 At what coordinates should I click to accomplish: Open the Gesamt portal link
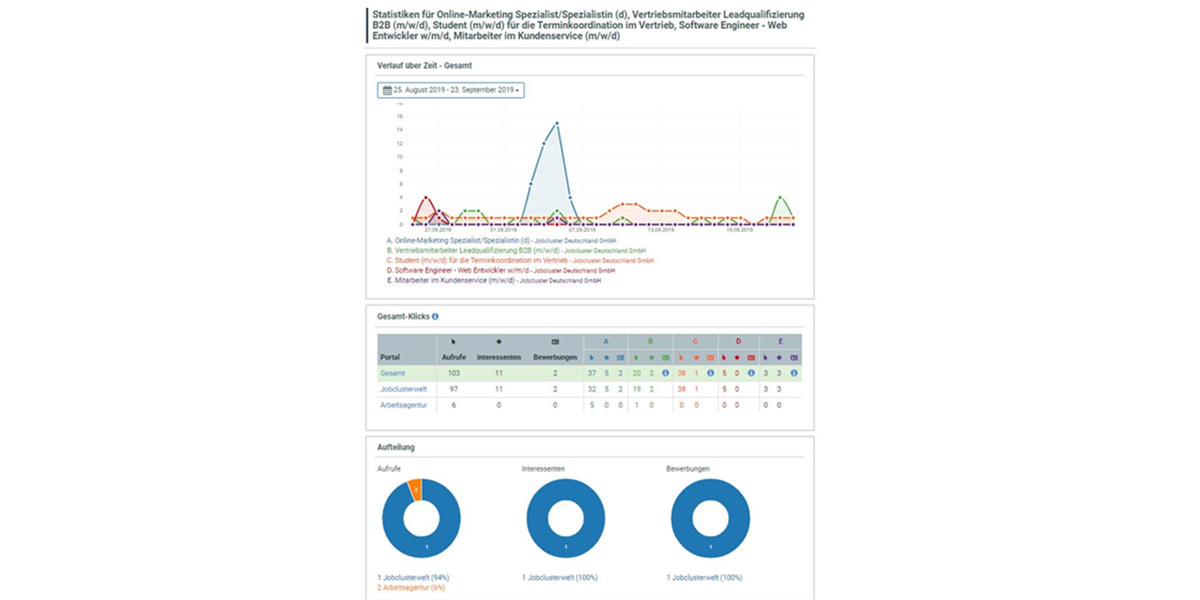[x=393, y=373]
